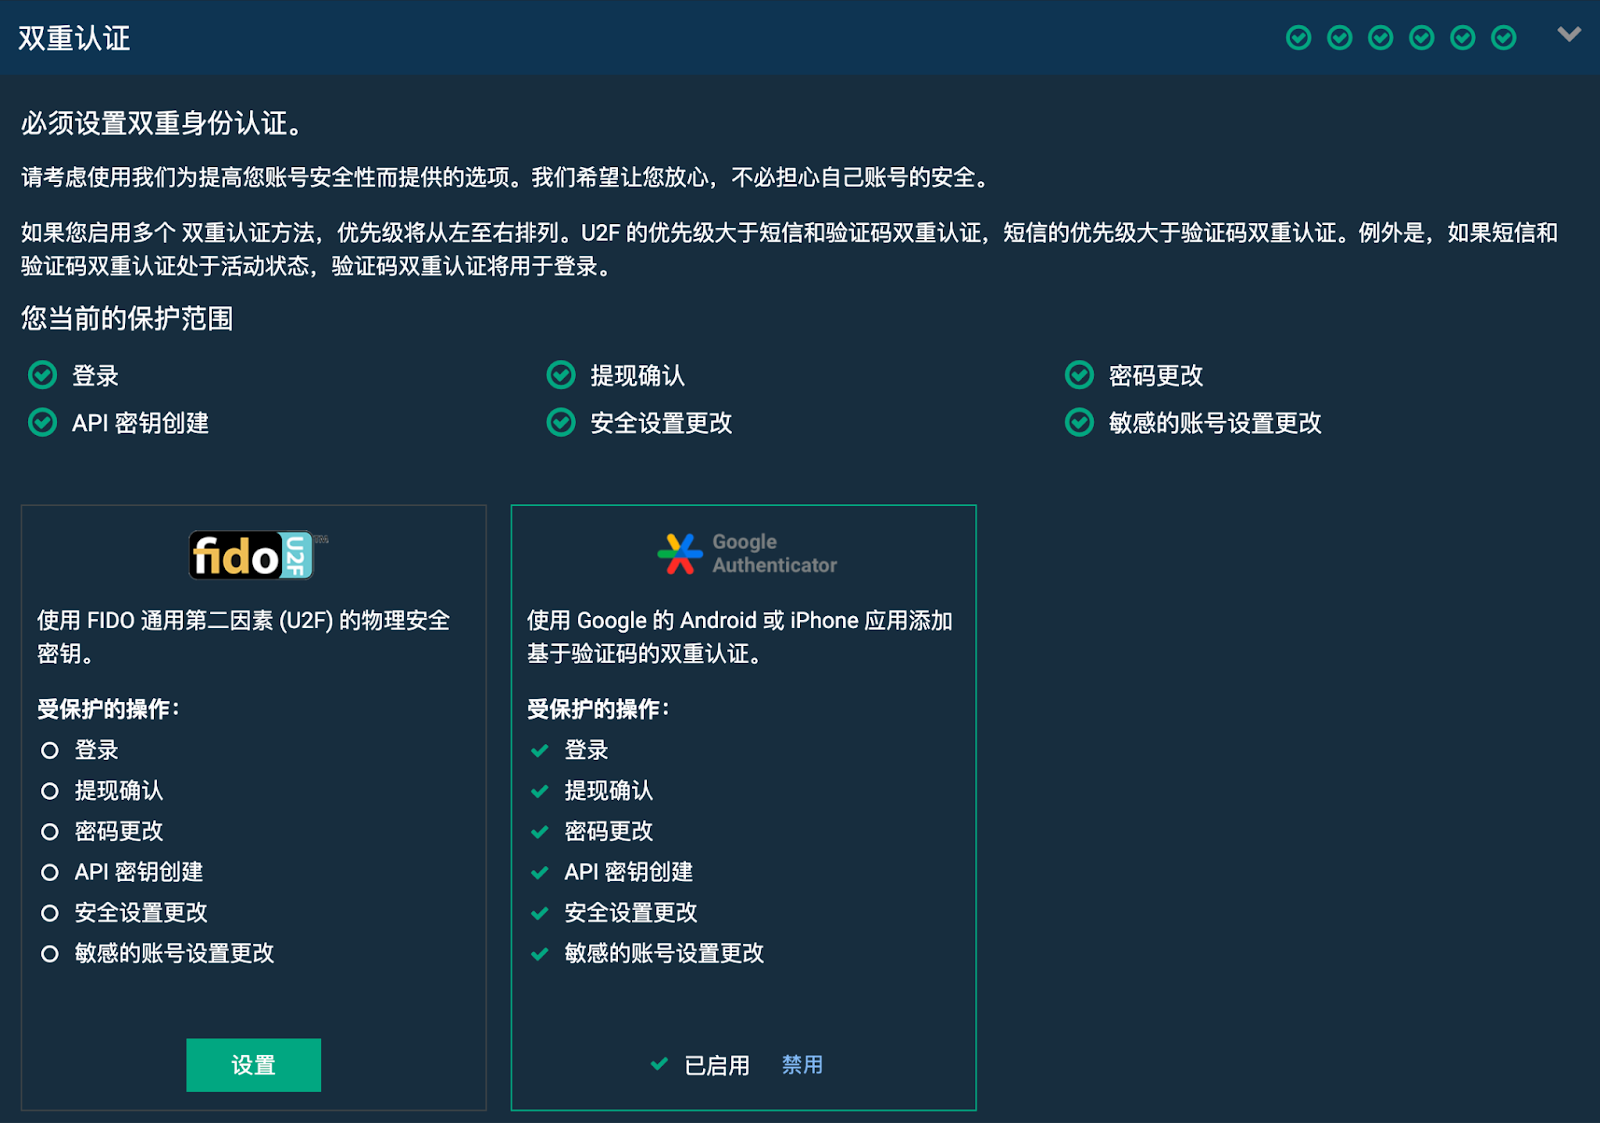Click the circle icon beside 安全设置更改 in FIDO card
The width and height of the screenshot is (1600, 1123).
50,913
